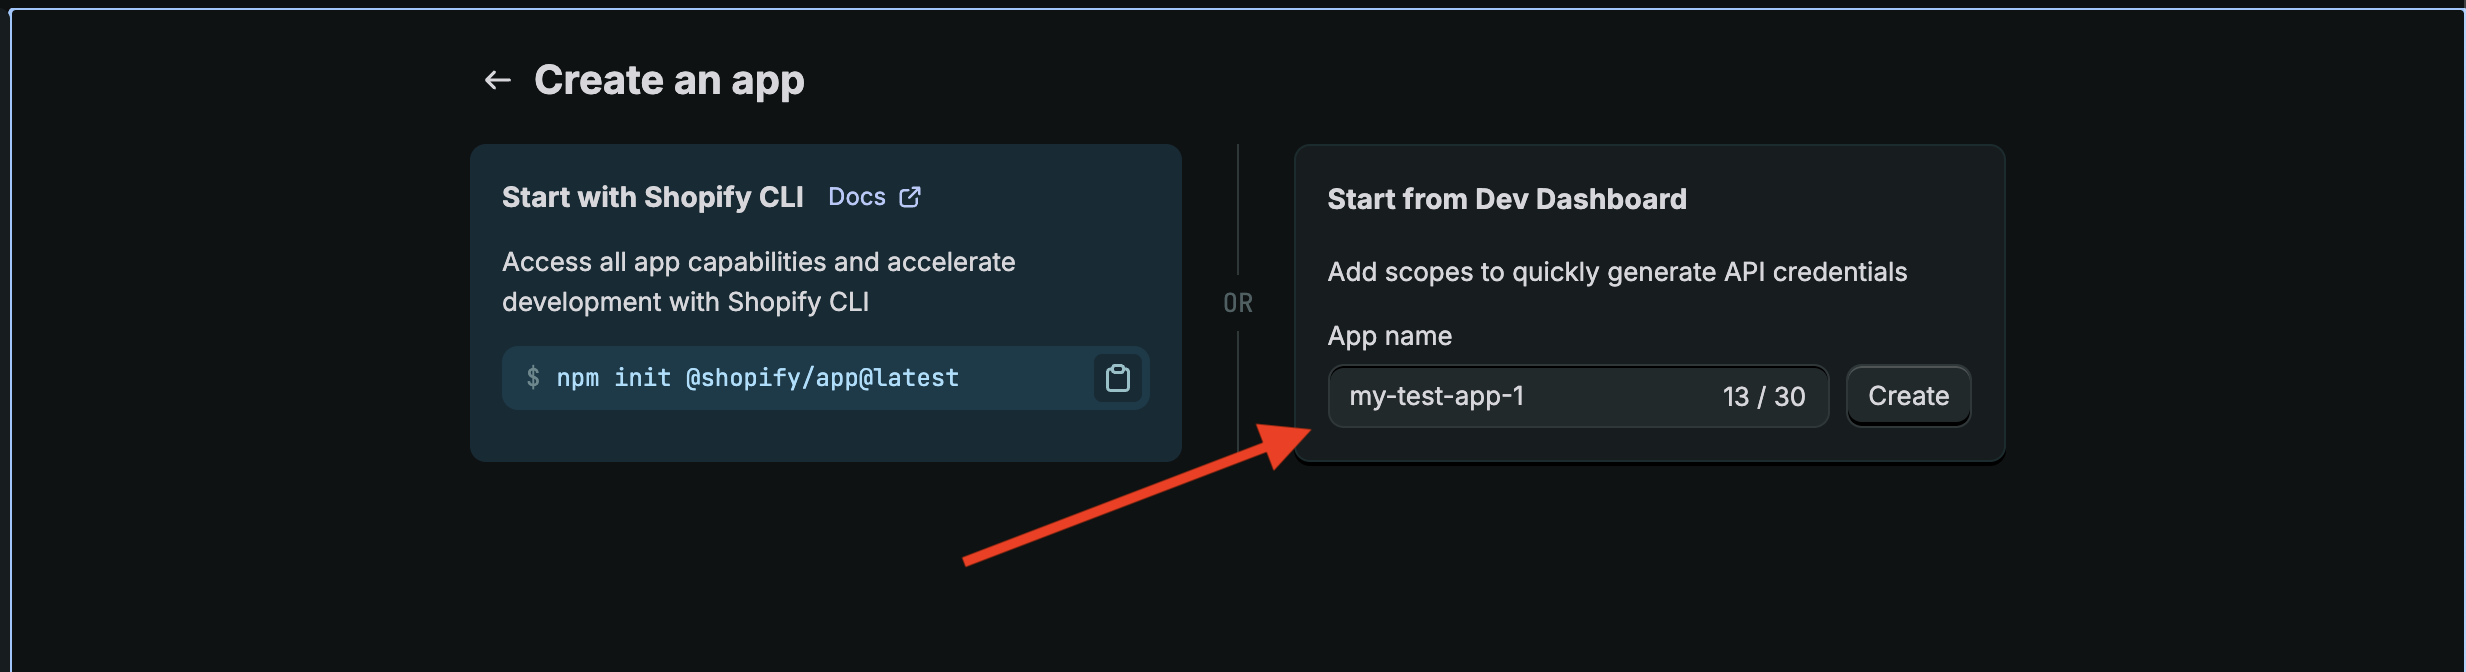Click the Create button
Screen dimensions: 2466x672
[1908, 396]
